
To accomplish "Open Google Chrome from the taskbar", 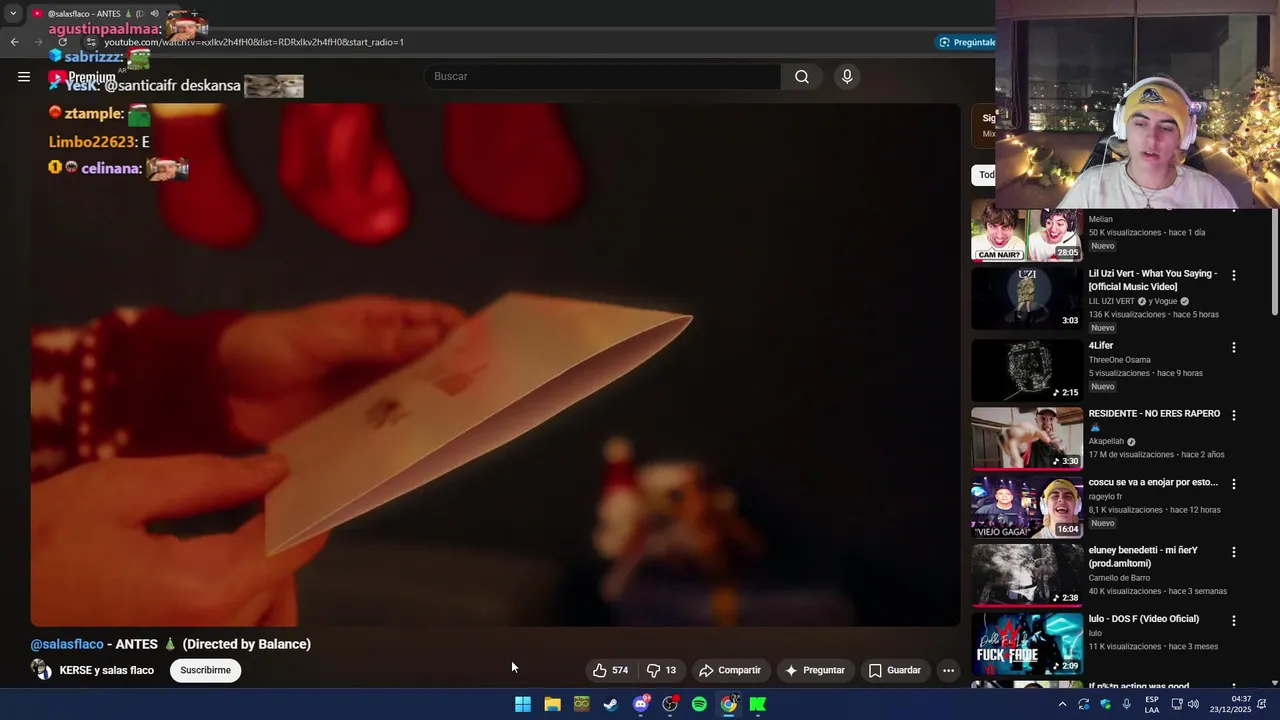I will (729, 704).
